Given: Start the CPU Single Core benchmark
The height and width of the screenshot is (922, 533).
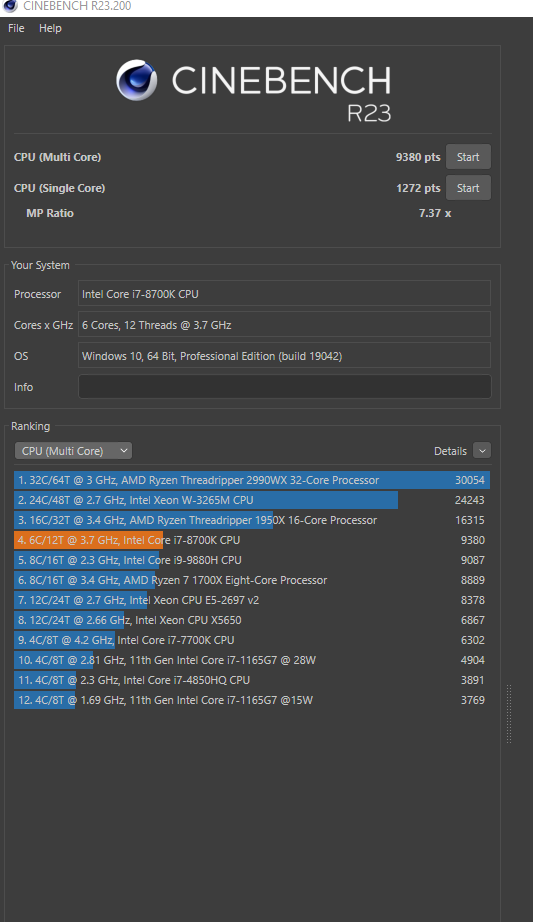Looking at the screenshot, I should coord(468,188).
